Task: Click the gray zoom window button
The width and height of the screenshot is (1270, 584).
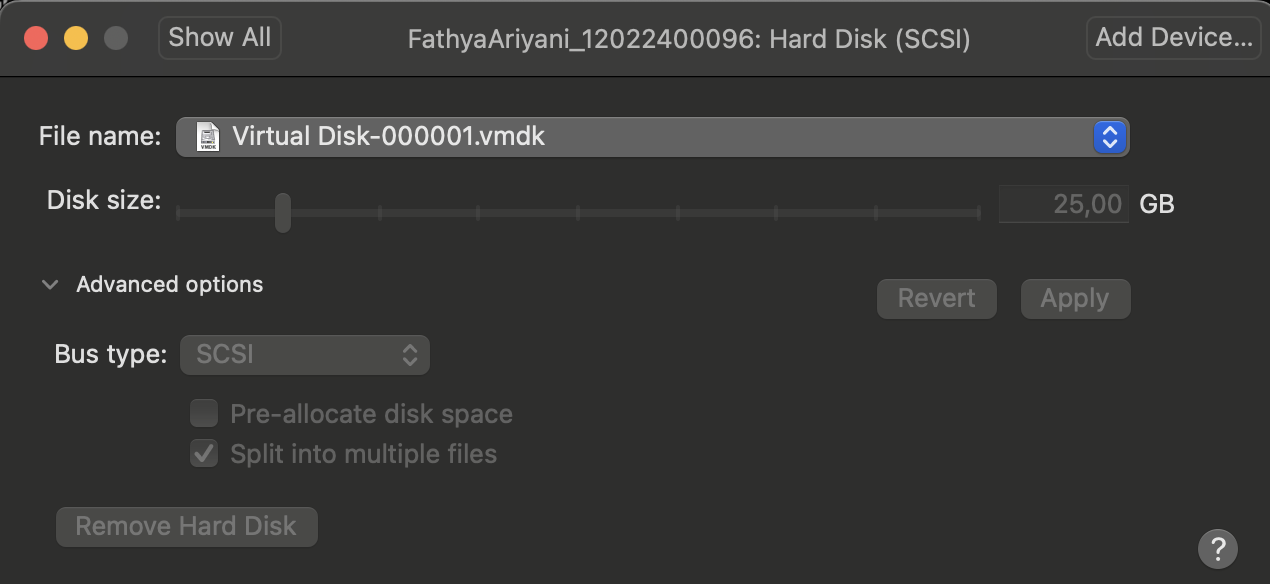Action: pyautogui.click(x=116, y=39)
